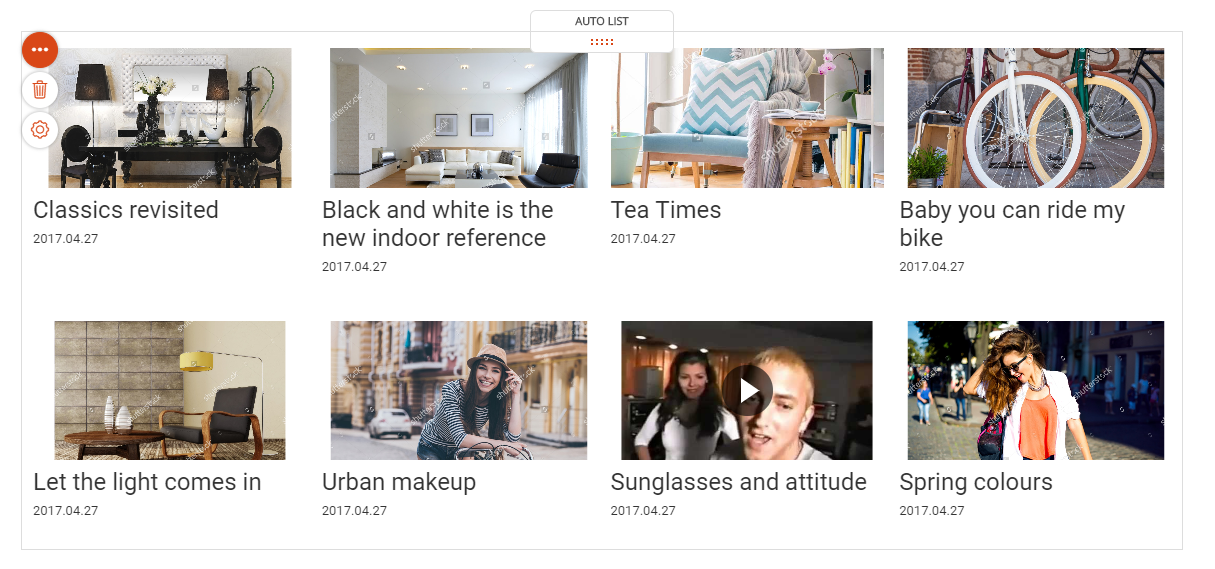
Task: Open the Urban makeup article title
Action: pyautogui.click(x=399, y=482)
